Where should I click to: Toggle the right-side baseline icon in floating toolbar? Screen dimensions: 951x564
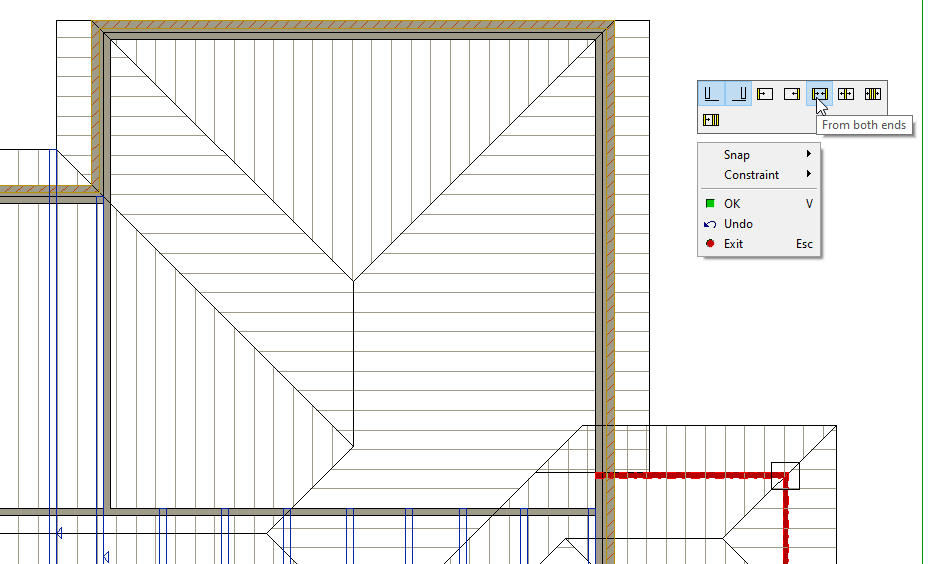click(739, 94)
